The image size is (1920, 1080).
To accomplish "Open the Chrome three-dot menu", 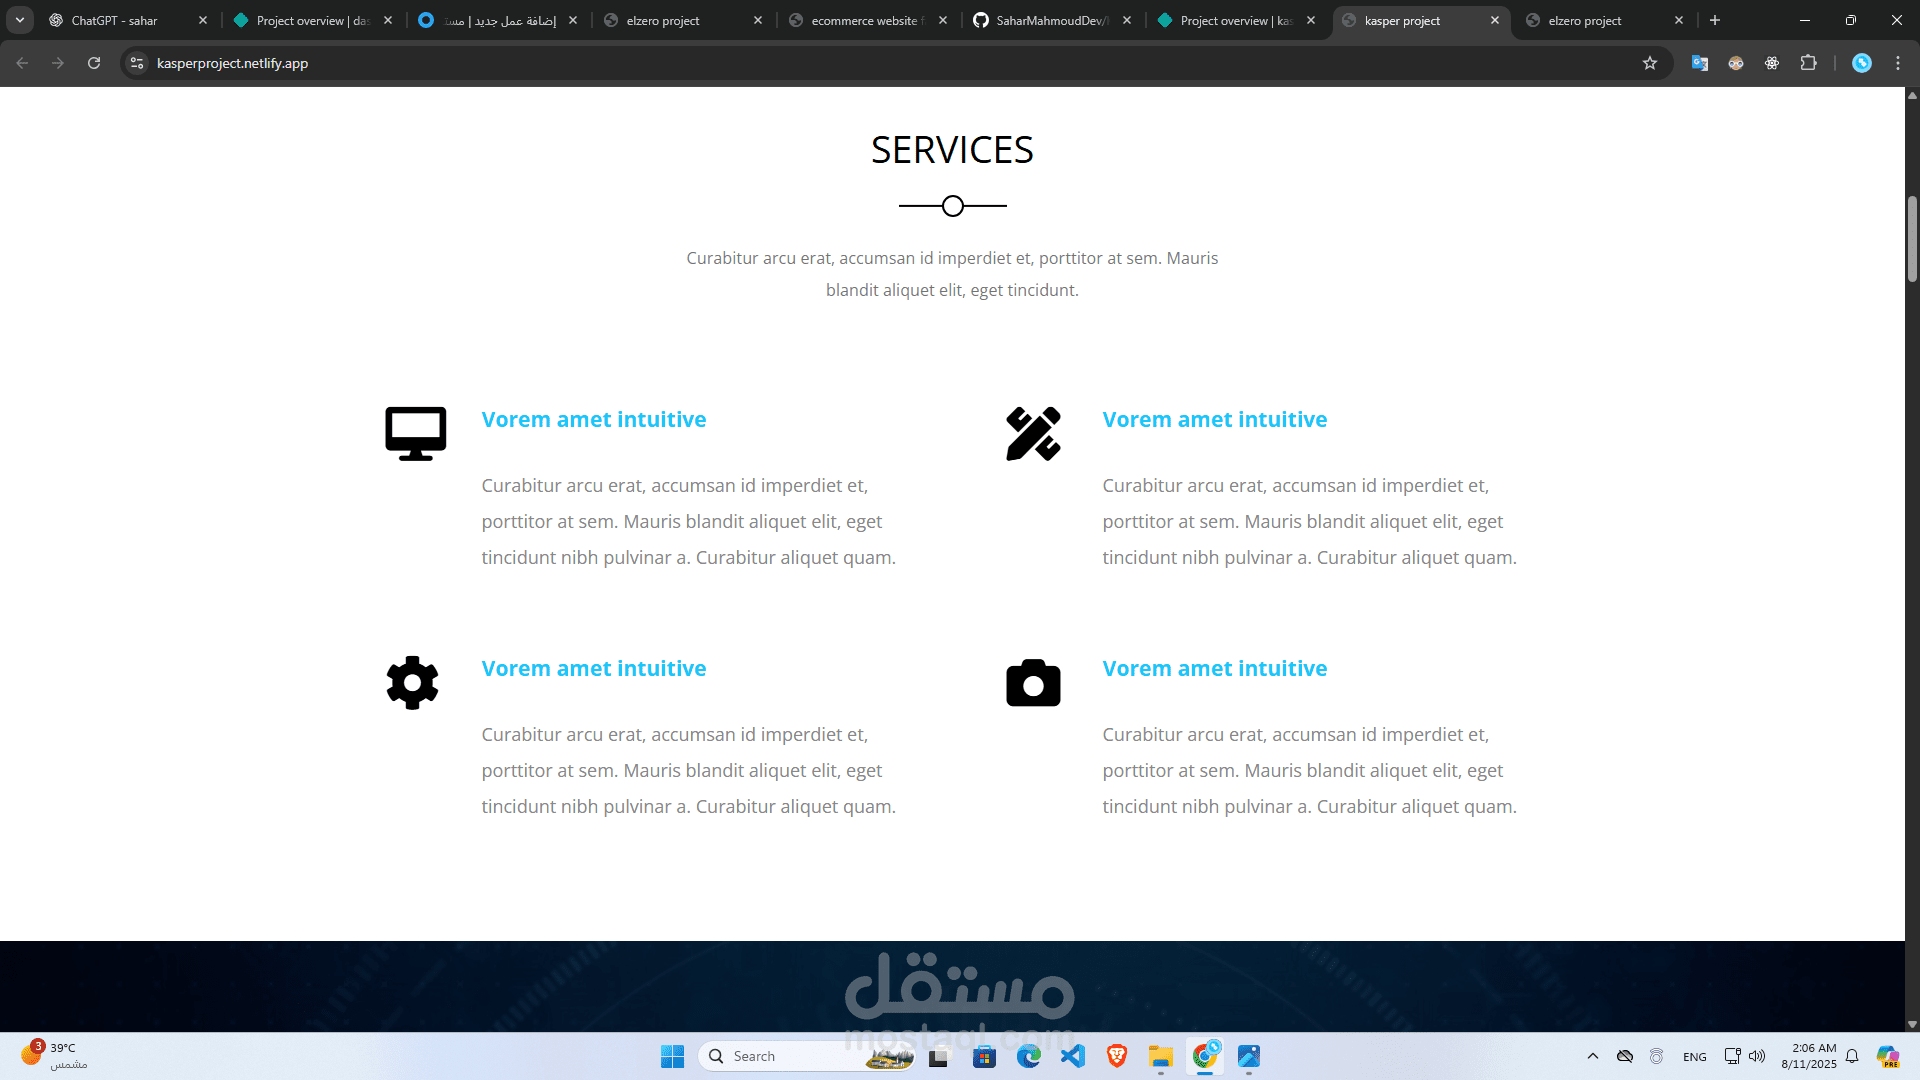I will (x=1898, y=63).
